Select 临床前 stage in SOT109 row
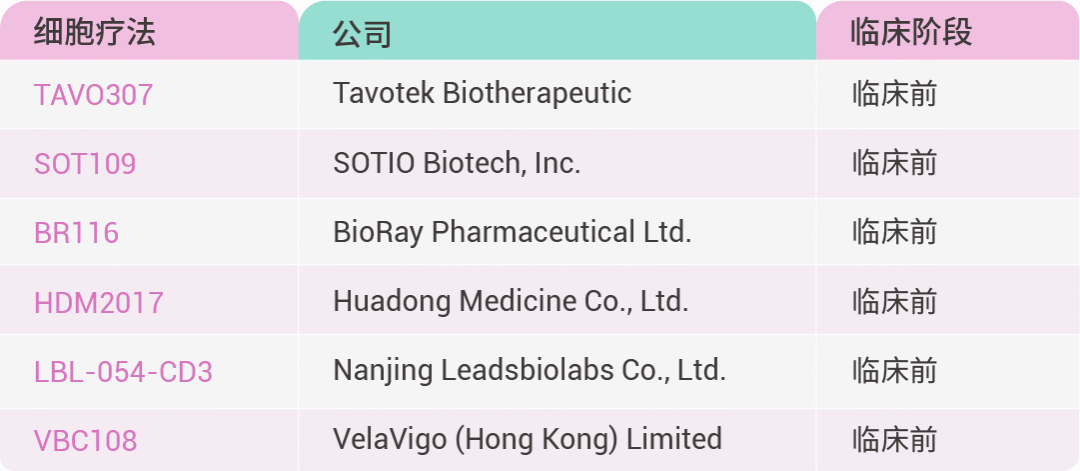This screenshot has height=471, width=1080. (894, 163)
